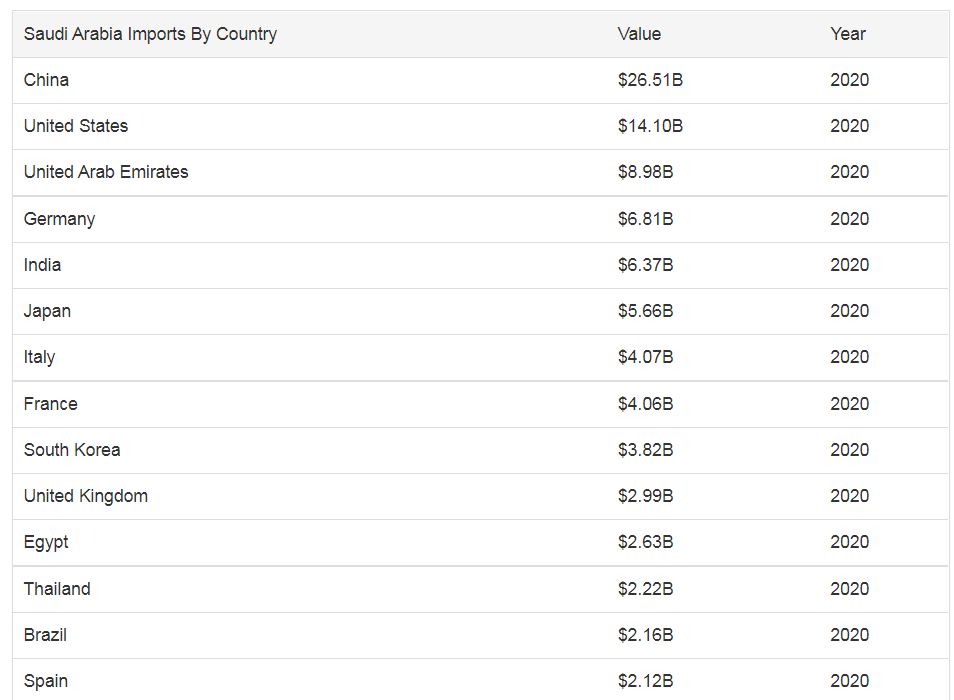This screenshot has height=700, width=954.
Task: Select United Kingdom in the list
Action: [x=86, y=496]
